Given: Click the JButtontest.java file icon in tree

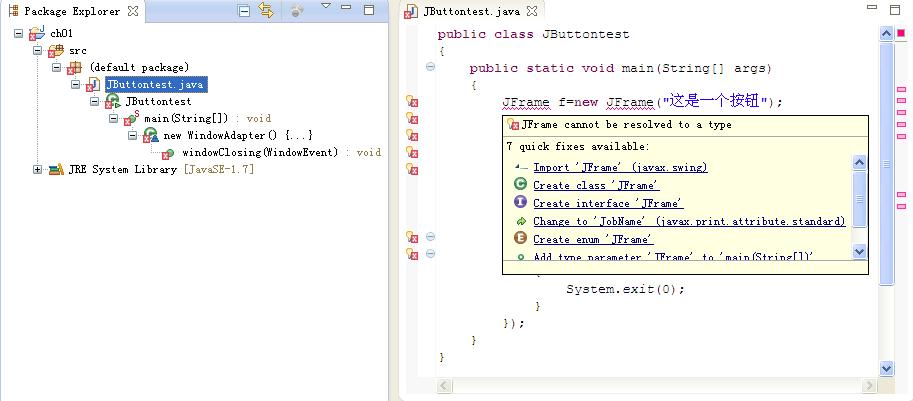Looking at the screenshot, I should [93, 85].
